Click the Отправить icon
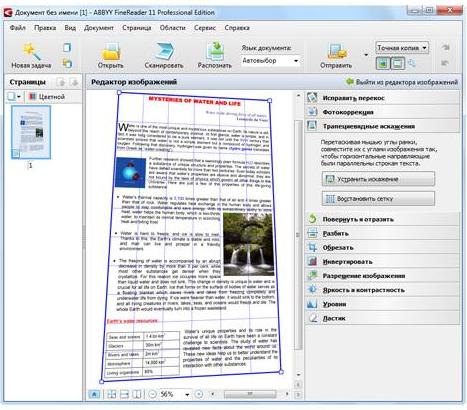The image size is (467, 410). 336,52
